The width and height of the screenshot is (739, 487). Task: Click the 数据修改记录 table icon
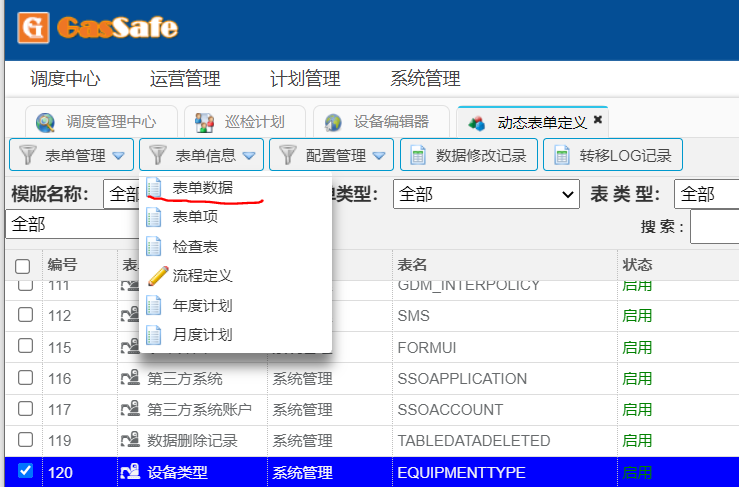pyautogui.click(x=417, y=155)
